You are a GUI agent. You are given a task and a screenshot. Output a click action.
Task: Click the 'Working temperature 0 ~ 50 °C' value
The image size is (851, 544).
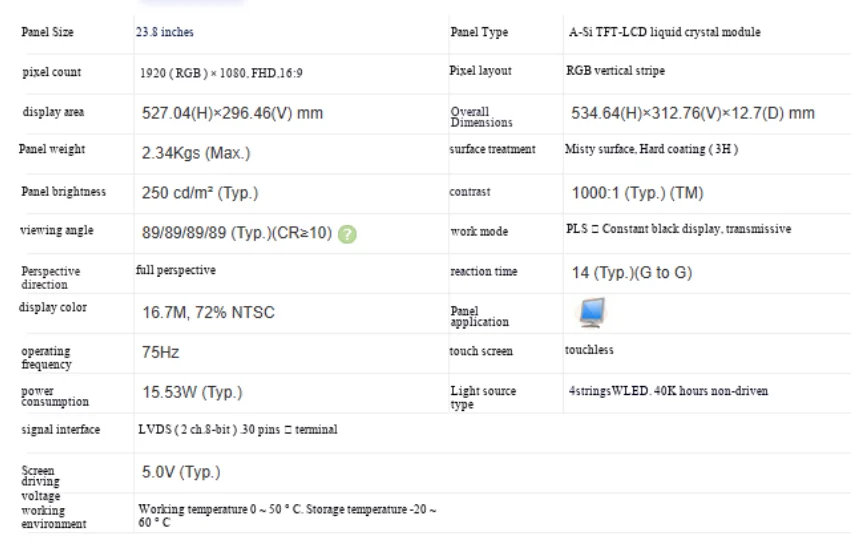point(287,516)
